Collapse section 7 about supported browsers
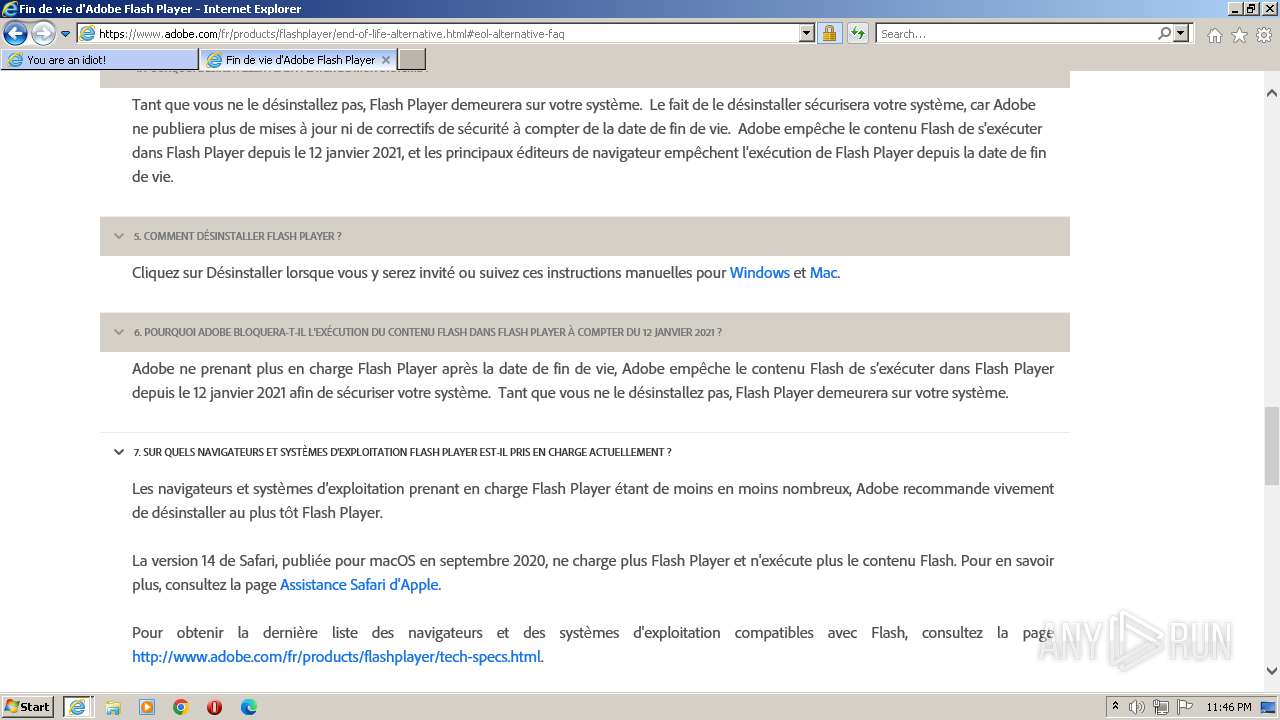The height and width of the screenshot is (720, 1280). tap(119, 452)
